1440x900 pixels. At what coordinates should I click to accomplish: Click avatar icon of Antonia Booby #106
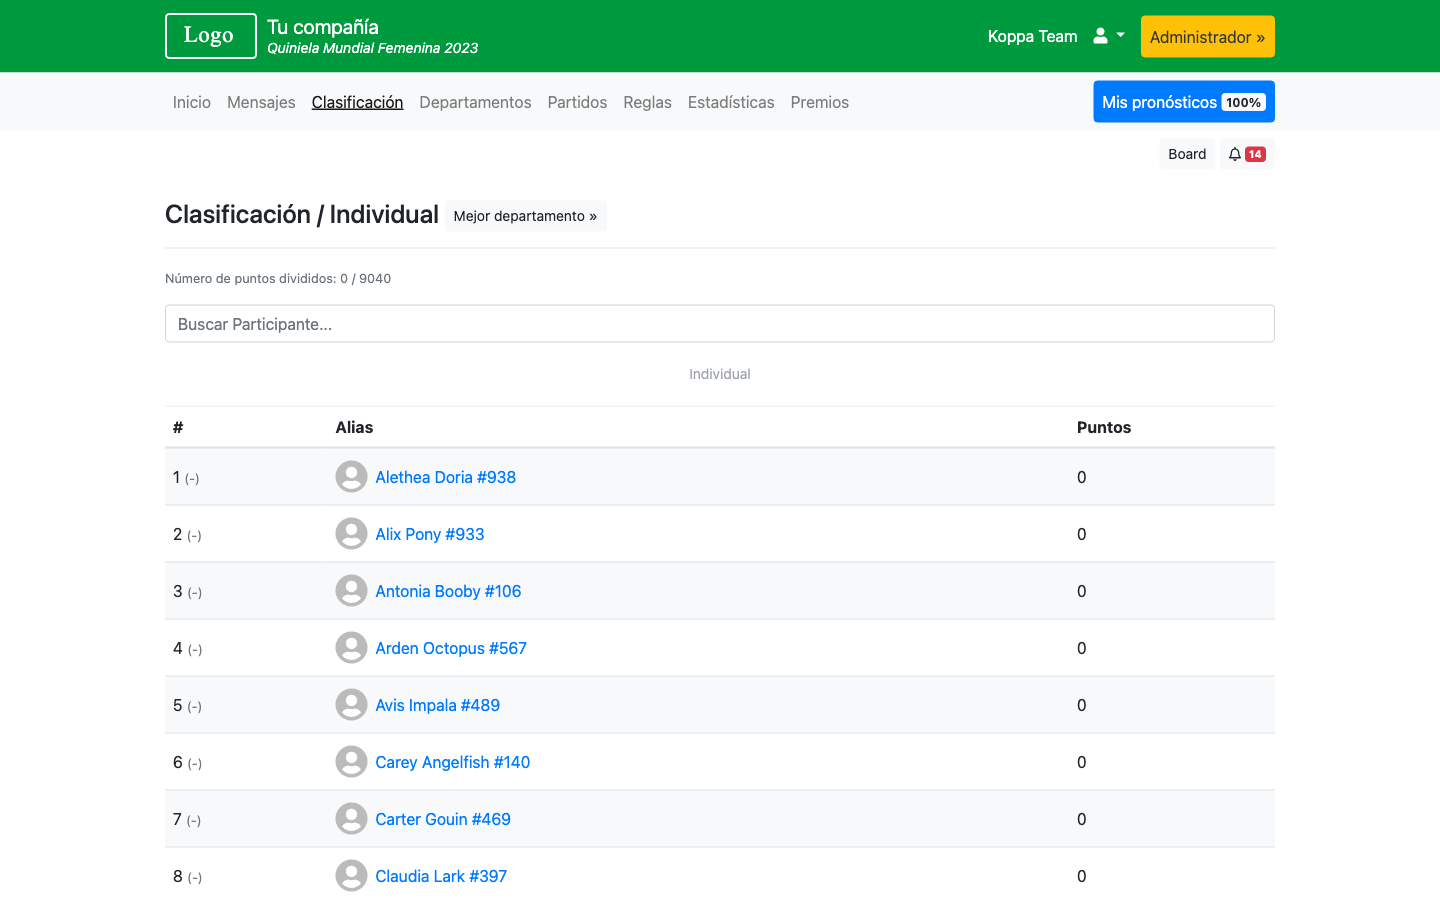(x=351, y=591)
